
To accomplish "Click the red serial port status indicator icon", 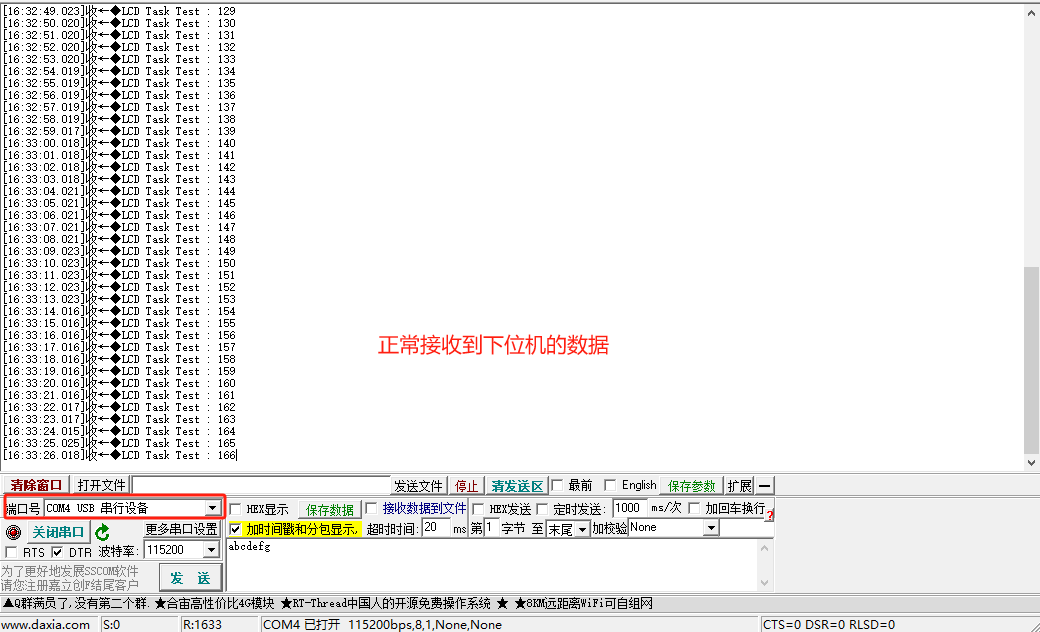I will pyautogui.click(x=13, y=532).
